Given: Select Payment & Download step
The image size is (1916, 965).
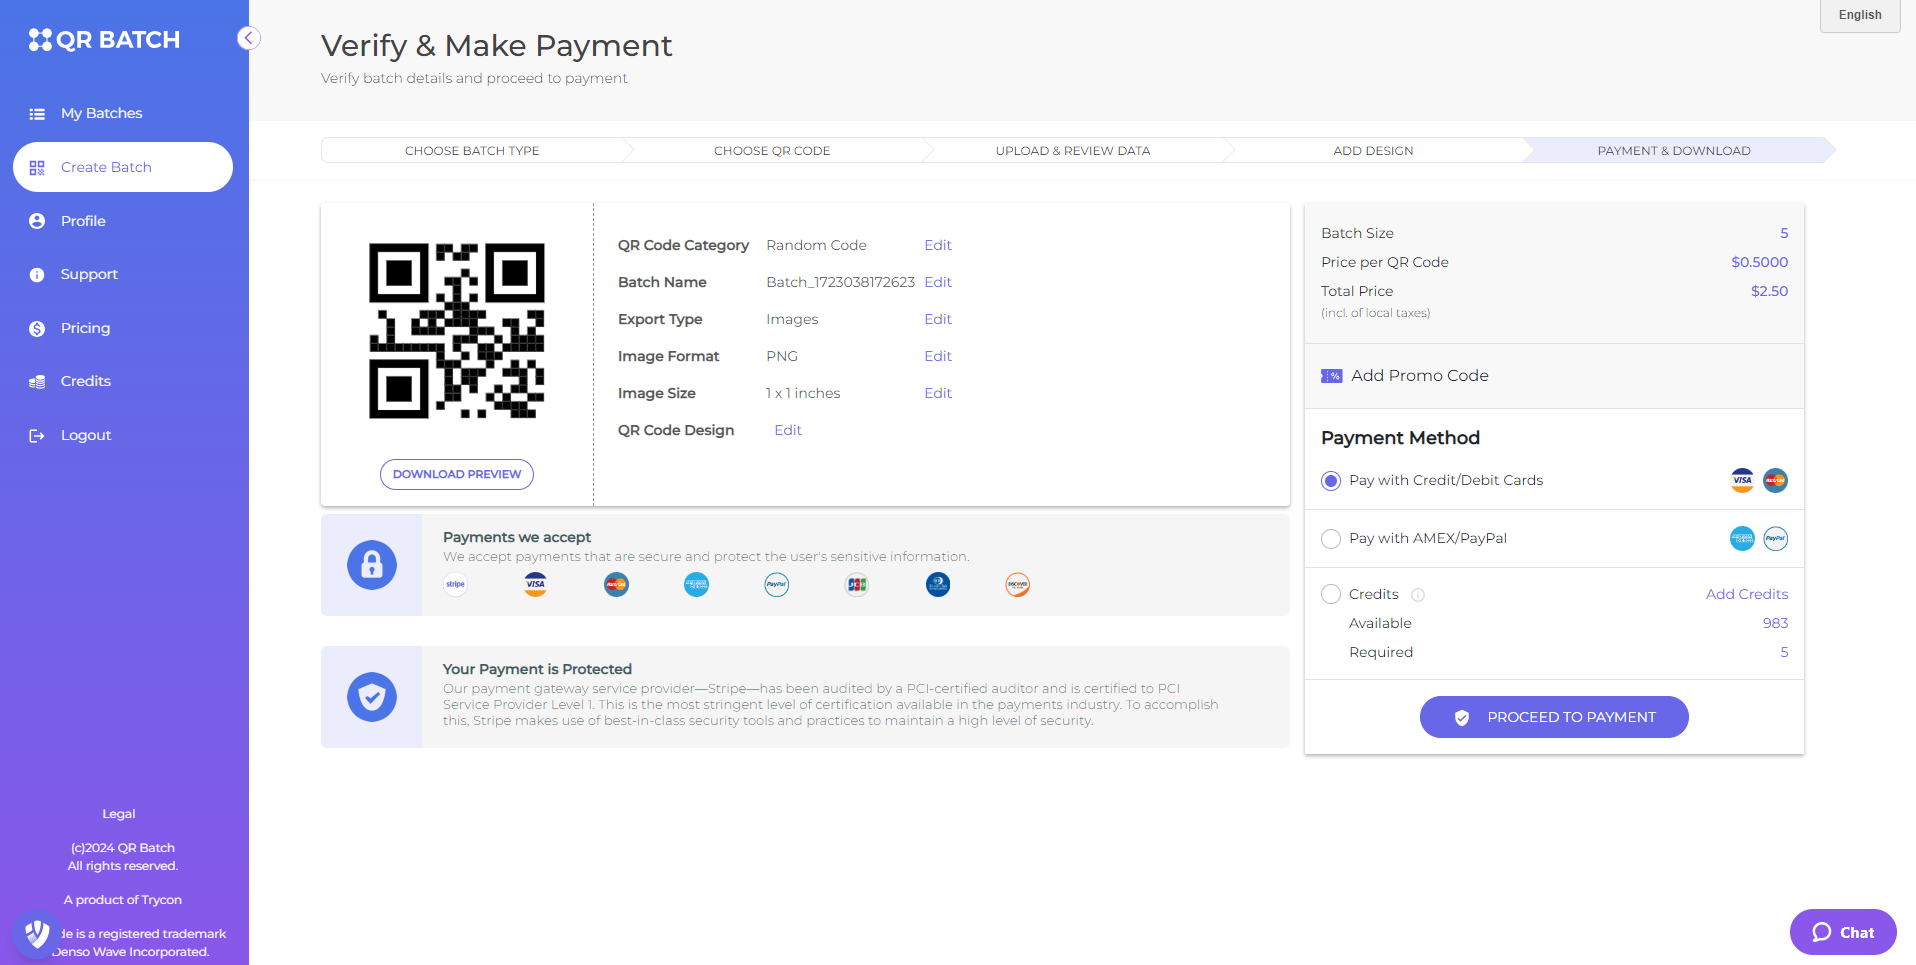Looking at the screenshot, I should pyautogui.click(x=1674, y=151).
